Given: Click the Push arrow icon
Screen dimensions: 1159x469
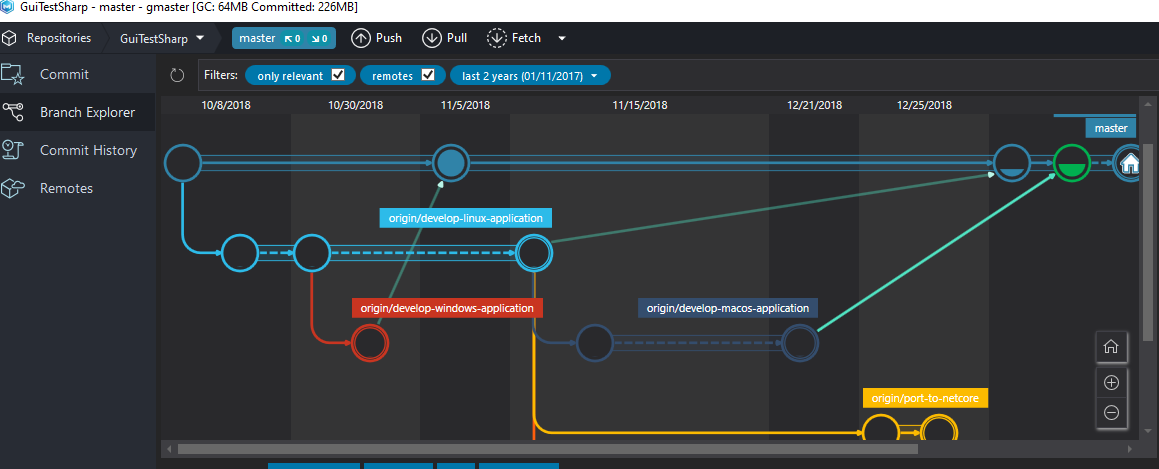Looking at the screenshot, I should [x=361, y=38].
